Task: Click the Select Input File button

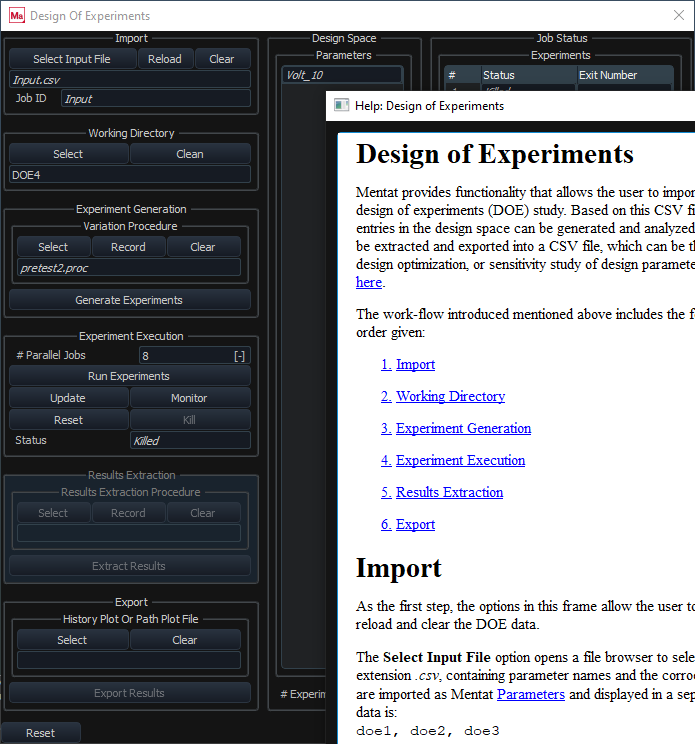Action: pyautogui.click(x=71, y=59)
